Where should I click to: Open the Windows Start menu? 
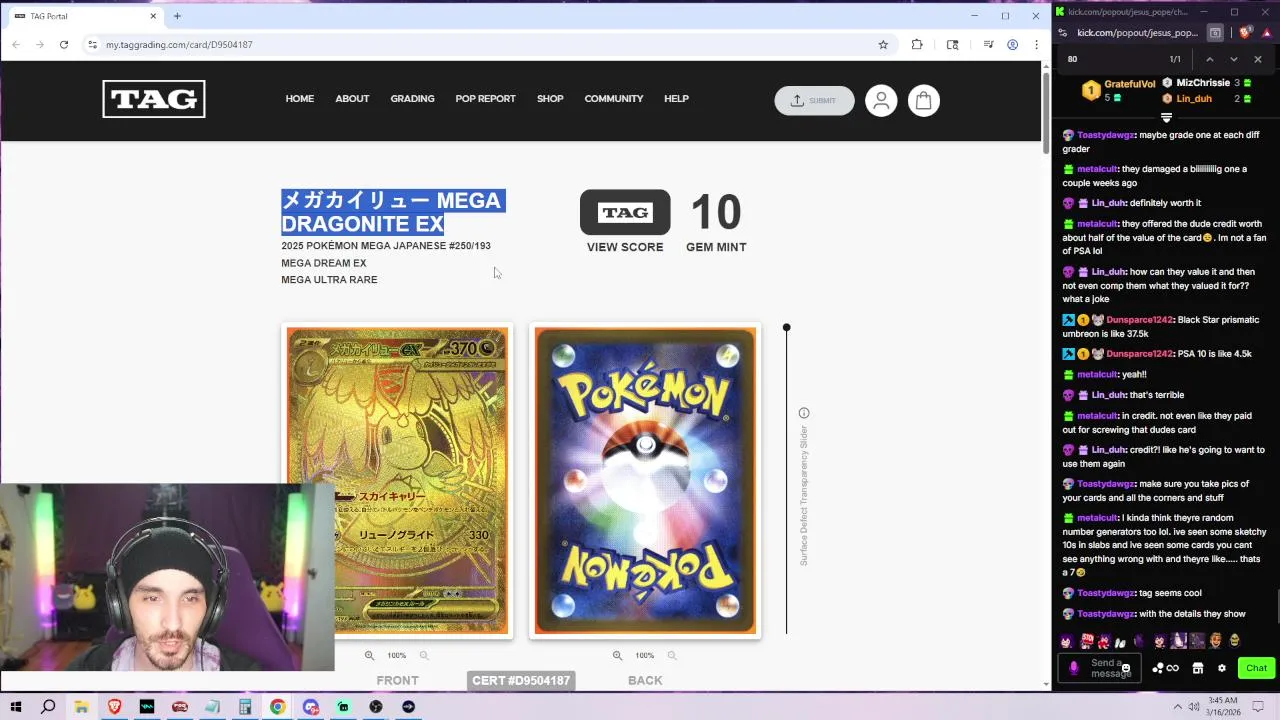pos(16,707)
